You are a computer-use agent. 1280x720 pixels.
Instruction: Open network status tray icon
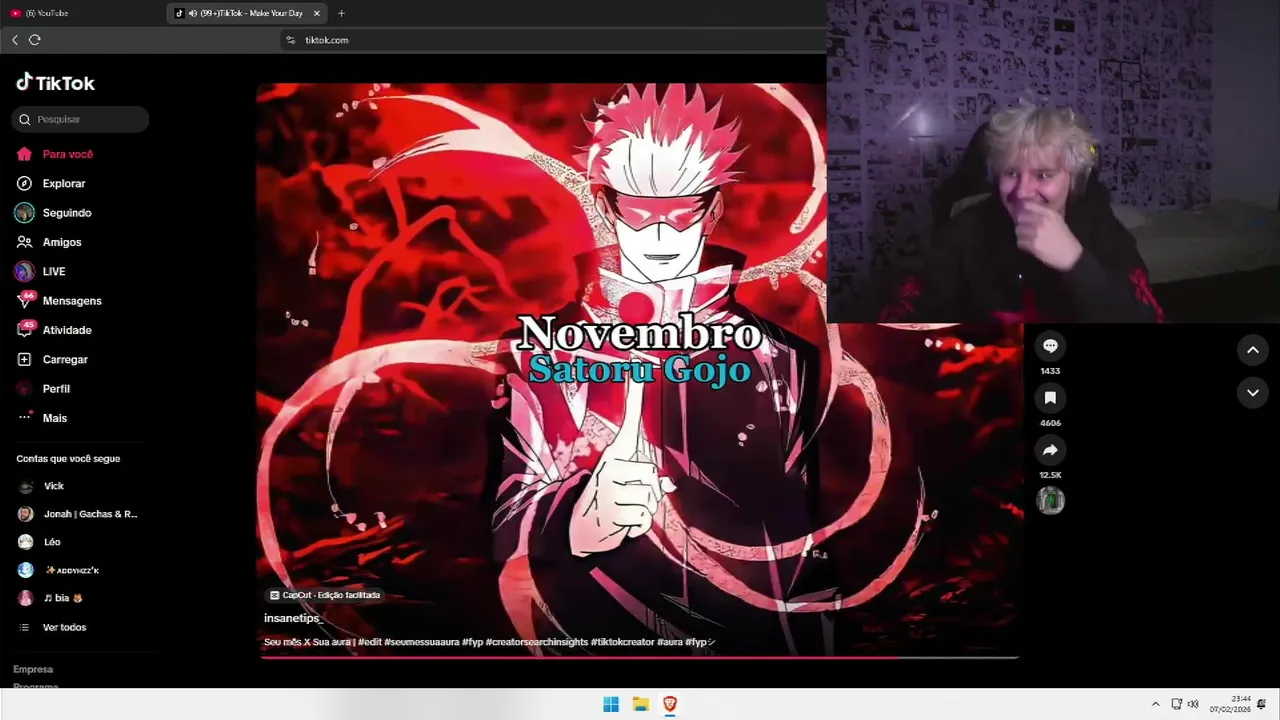click(1177, 704)
